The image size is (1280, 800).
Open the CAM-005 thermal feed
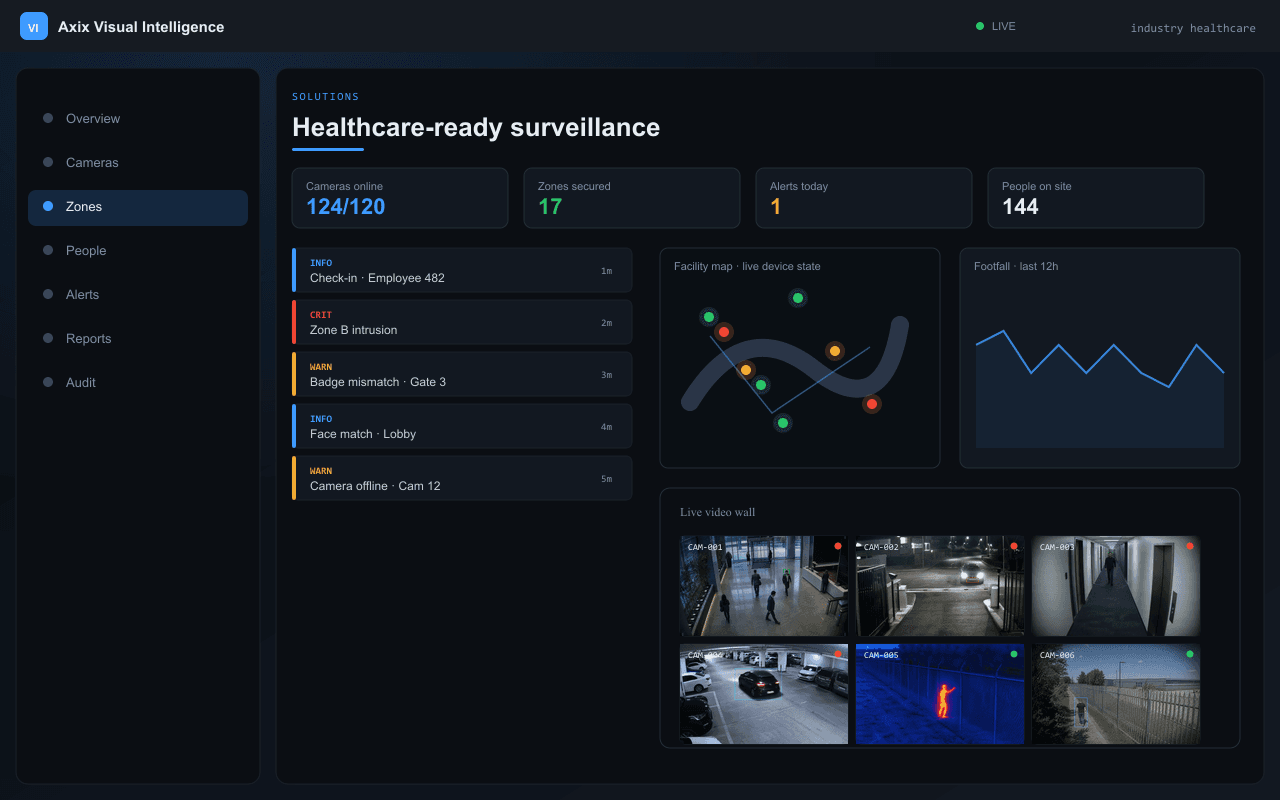[x=940, y=694]
